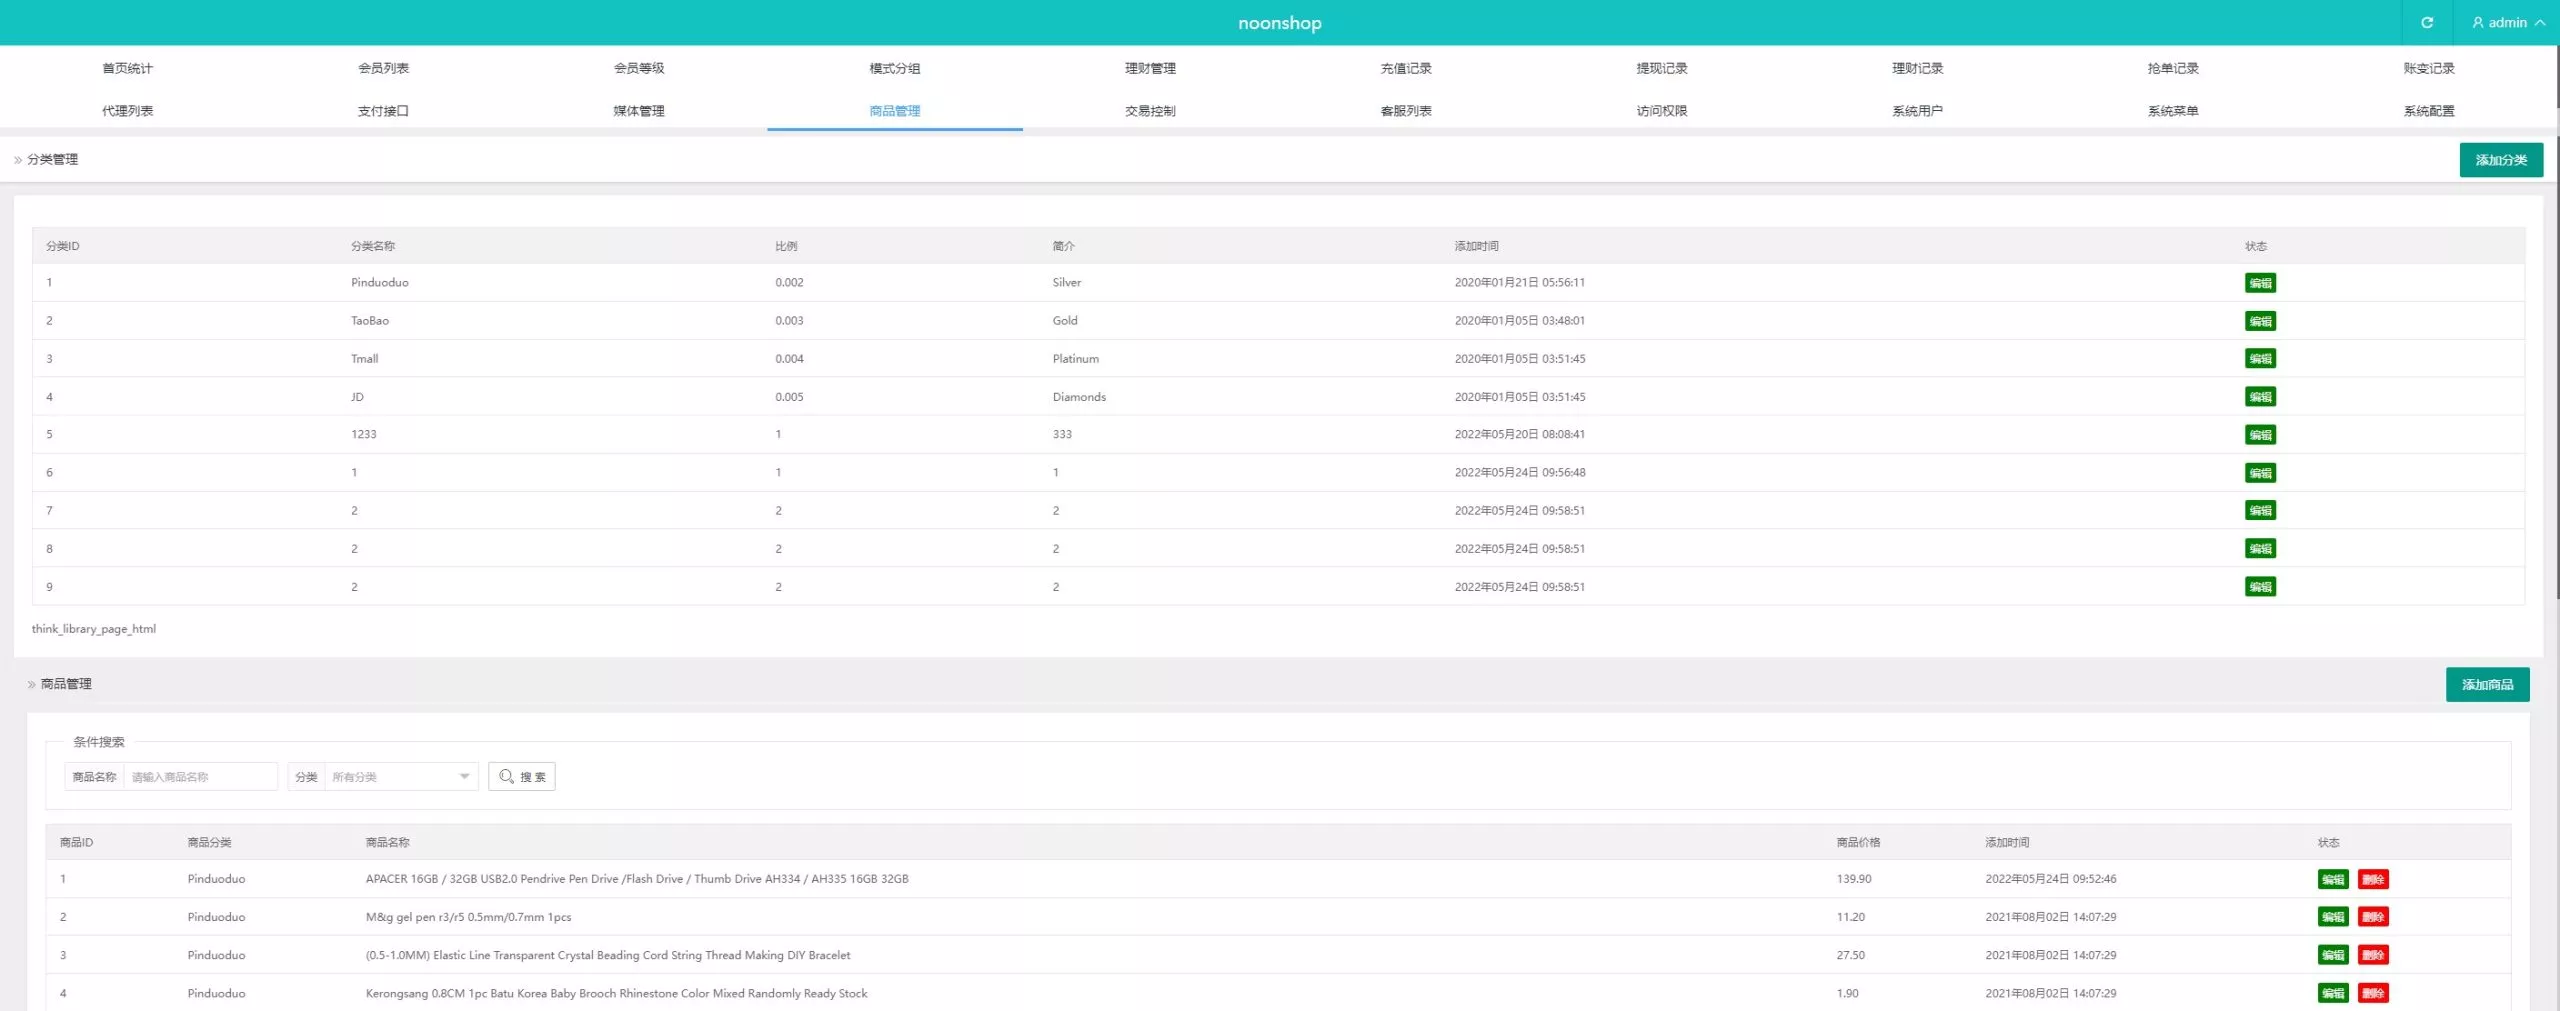Screen dimensions: 2560x1011
Task: Edit the M&g gel pen product
Action: pos(2333,917)
